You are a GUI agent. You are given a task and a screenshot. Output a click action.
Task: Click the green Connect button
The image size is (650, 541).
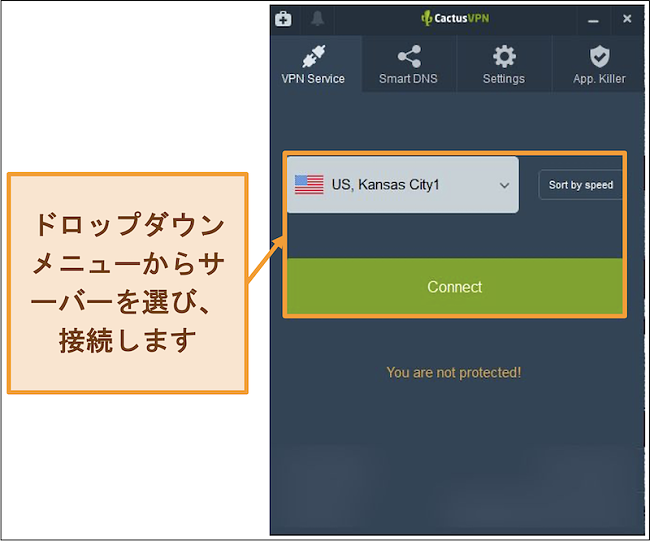pos(455,286)
